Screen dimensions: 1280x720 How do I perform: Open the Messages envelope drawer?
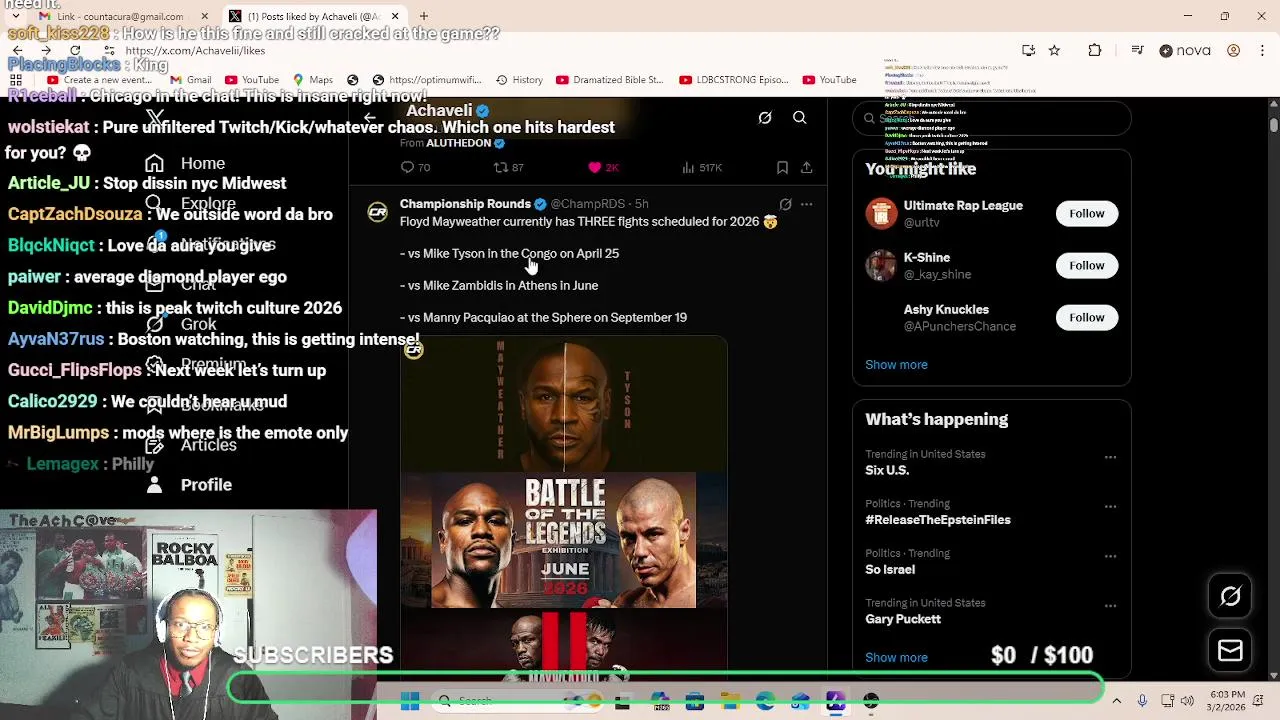click(x=1230, y=651)
